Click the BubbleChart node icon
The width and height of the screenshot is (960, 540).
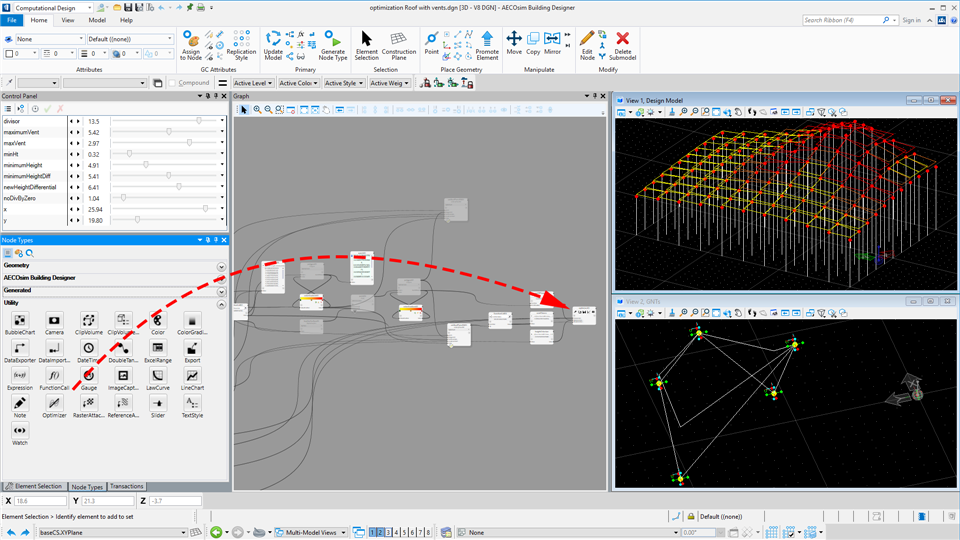(20, 321)
